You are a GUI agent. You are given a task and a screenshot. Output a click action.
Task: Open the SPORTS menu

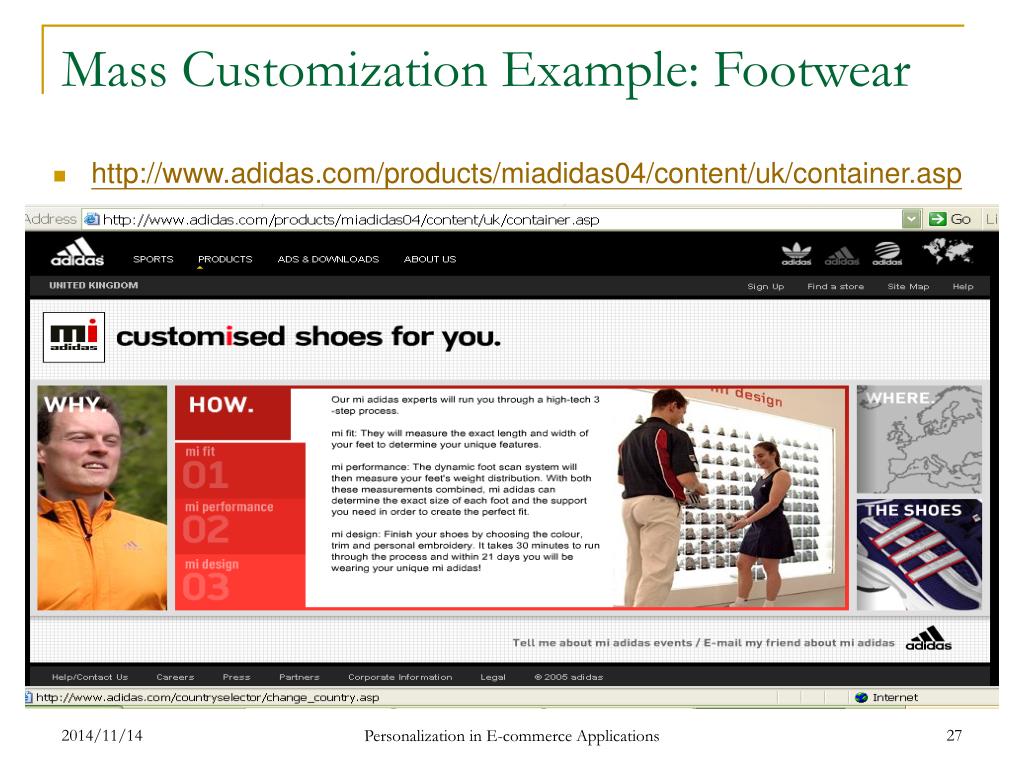pyautogui.click(x=153, y=259)
